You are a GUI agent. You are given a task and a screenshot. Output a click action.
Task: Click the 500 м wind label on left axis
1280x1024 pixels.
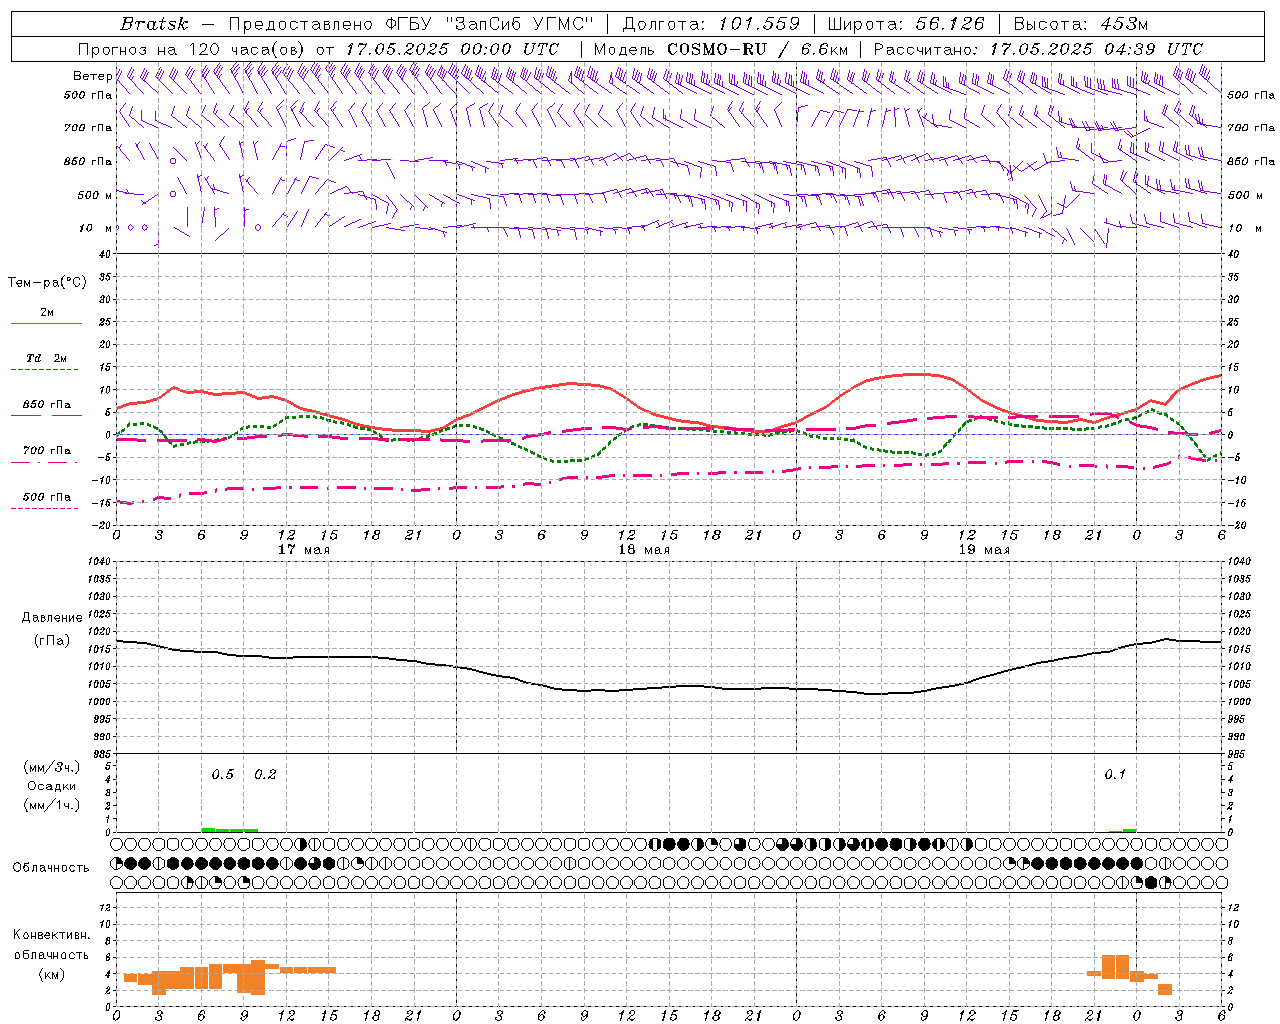click(x=94, y=195)
